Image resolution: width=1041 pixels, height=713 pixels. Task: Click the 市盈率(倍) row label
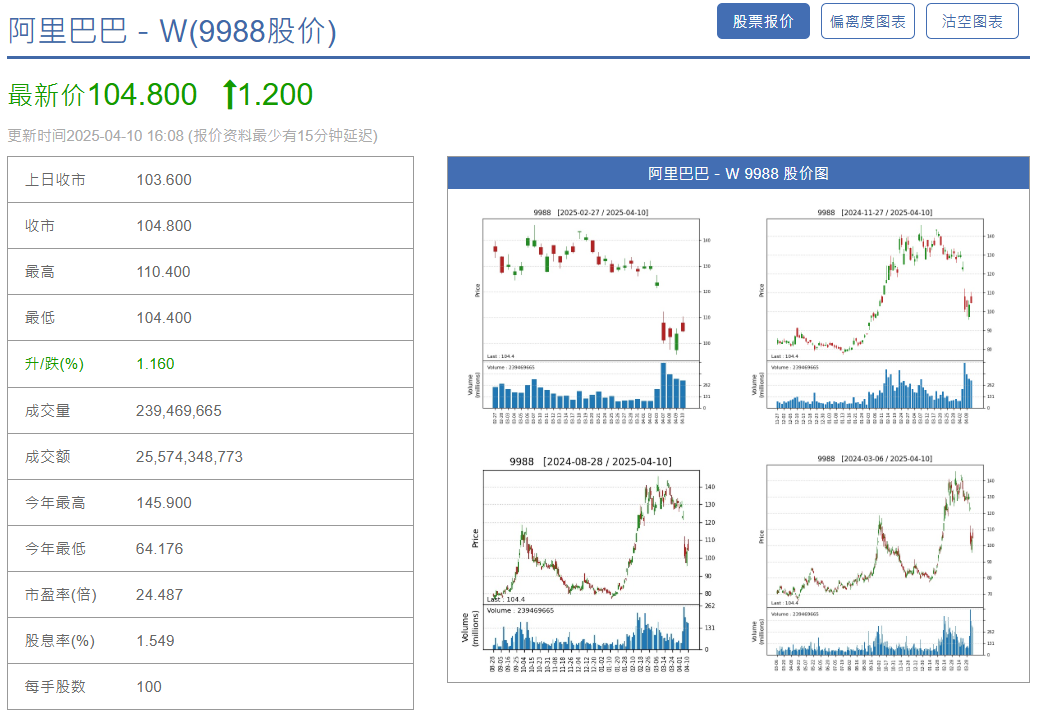click(x=60, y=595)
